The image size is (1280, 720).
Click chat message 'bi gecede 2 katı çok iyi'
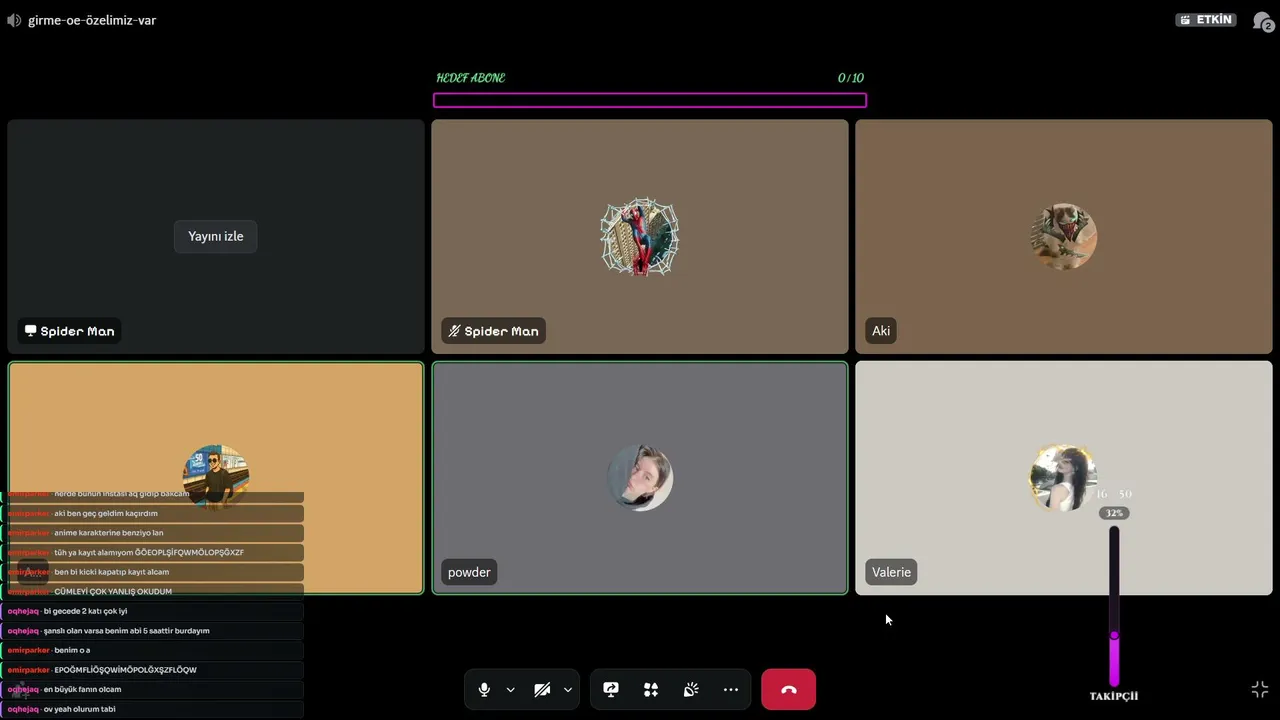[85, 611]
